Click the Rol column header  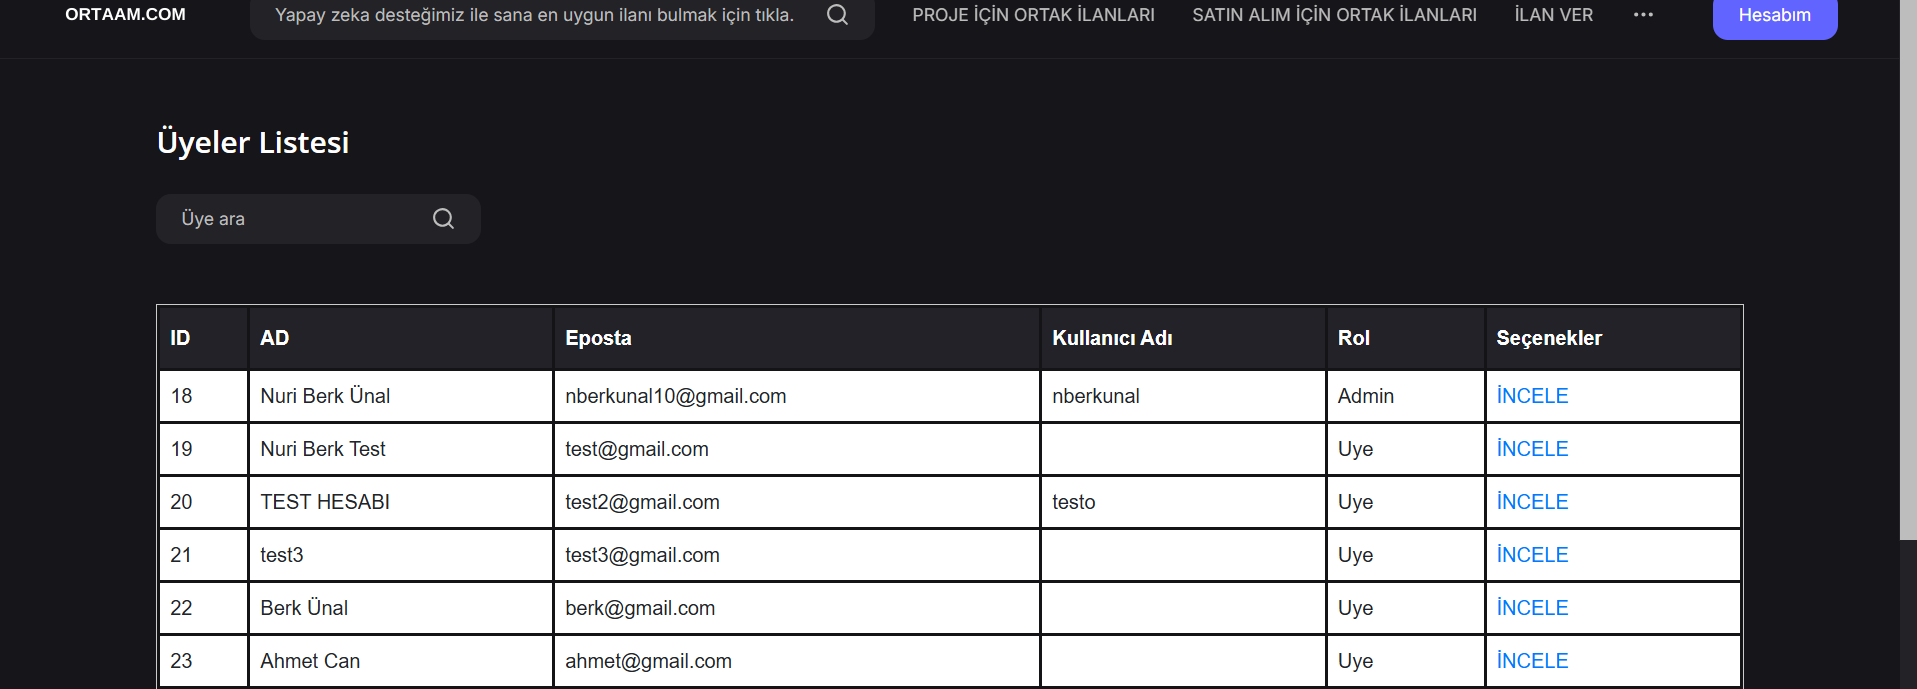click(1353, 338)
